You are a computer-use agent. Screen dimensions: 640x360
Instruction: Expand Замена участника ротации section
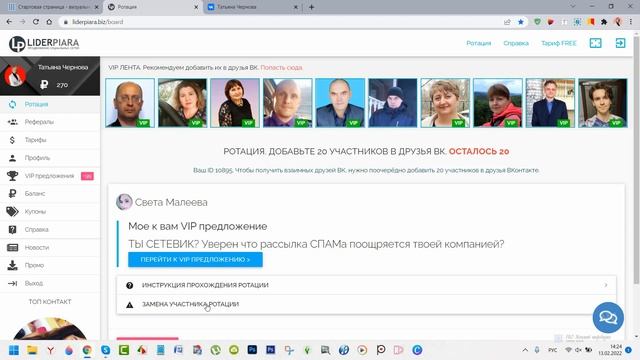pyautogui.click(x=367, y=304)
